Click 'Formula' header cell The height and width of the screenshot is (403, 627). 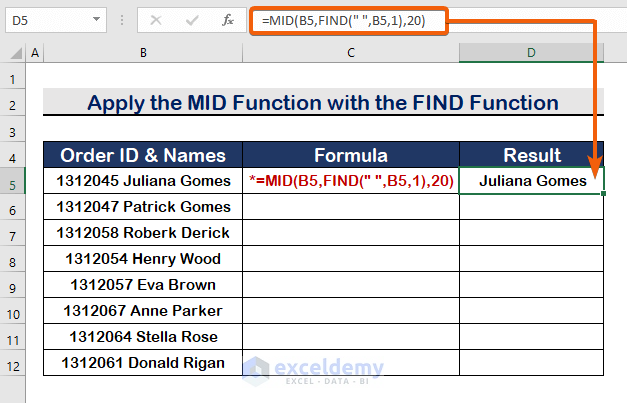click(x=351, y=155)
